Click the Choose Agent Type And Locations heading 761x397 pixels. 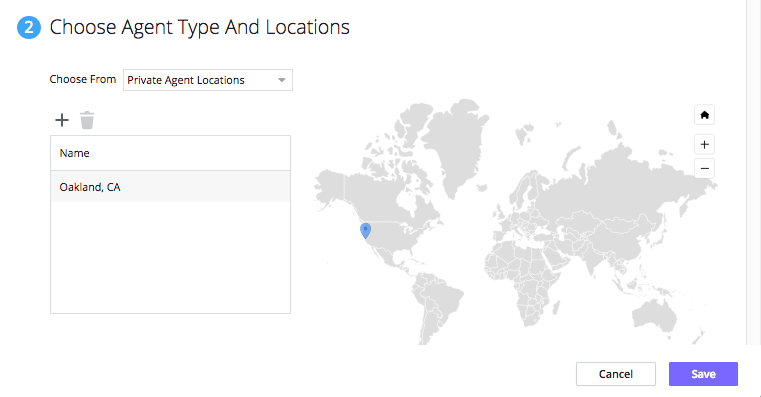pyautogui.click(x=199, y=27)
